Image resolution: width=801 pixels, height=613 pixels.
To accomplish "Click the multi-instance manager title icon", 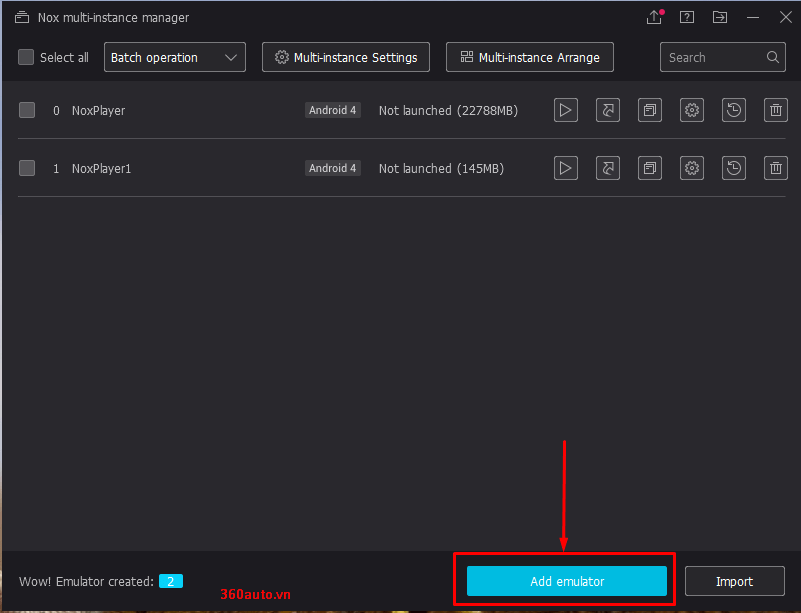I will coord(21,17).
